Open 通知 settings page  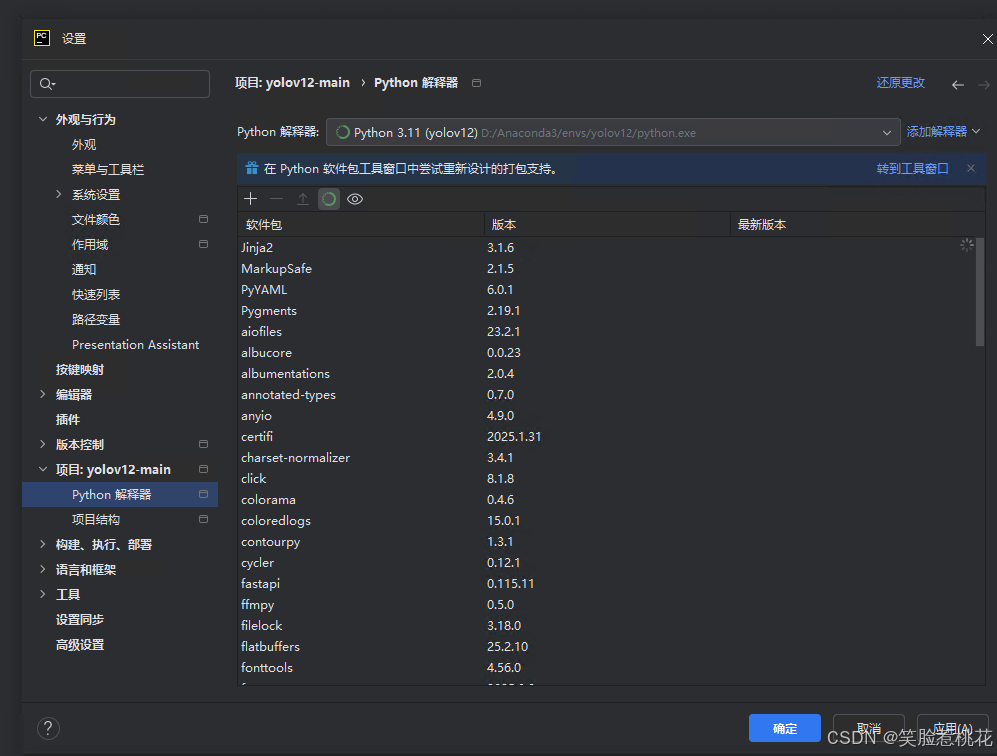point(84,270)
